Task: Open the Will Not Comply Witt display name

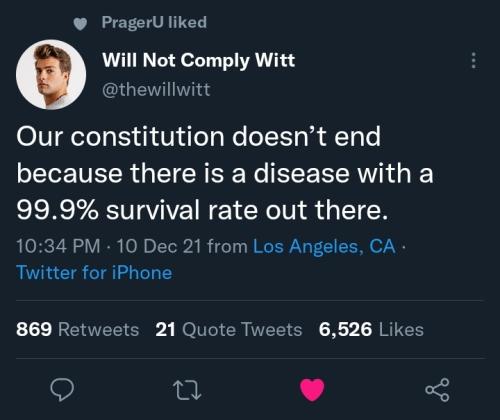Action: pyautogui.click(x=199, y=60)
